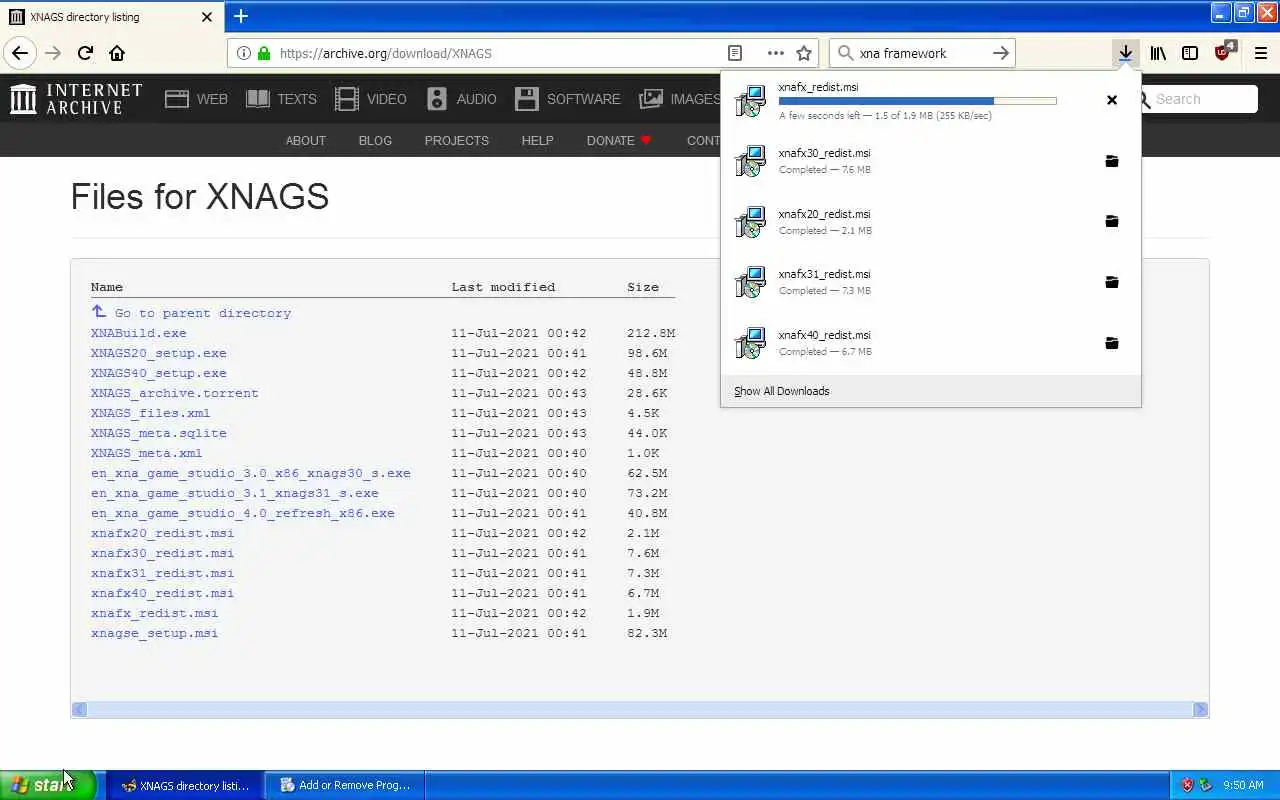Click the horizontal scrollbar under file listing

click(x=640, y=709)
